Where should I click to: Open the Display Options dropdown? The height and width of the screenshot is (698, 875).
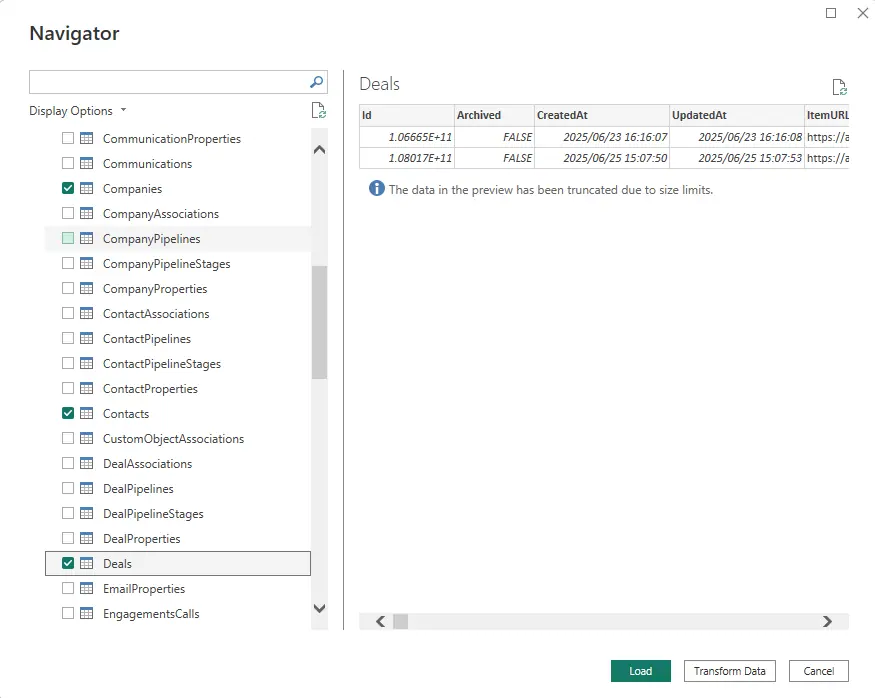(78, 111)
